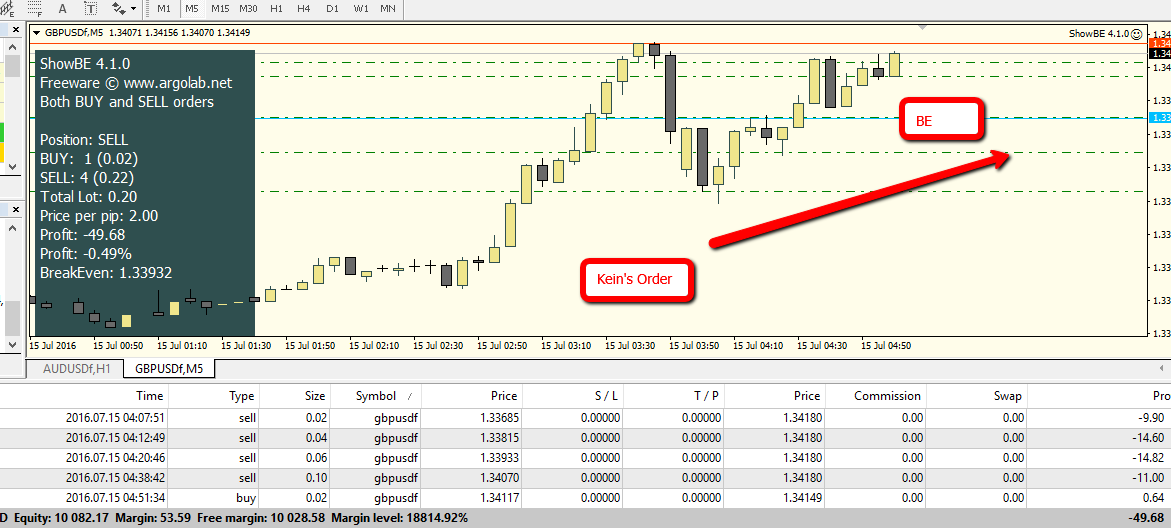The width and height of the screenshot is (1171, 528).
Task: Switch chart to M5 timeframe
Action: [192, 9]
